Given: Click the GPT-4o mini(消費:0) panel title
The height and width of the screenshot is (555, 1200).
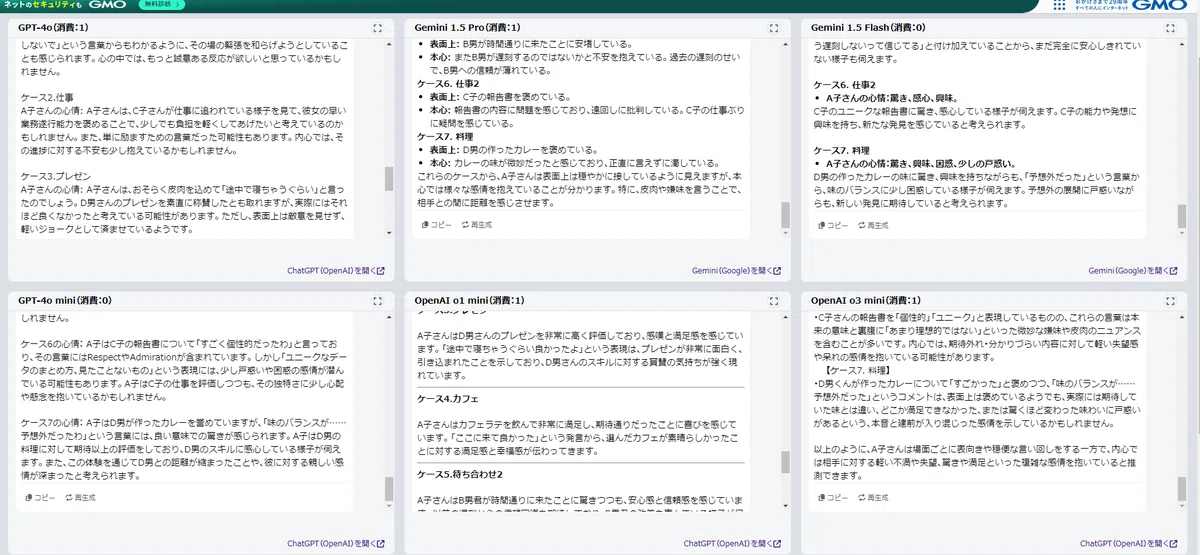Looking at the screenshot, I should click(x=65, y=300).
